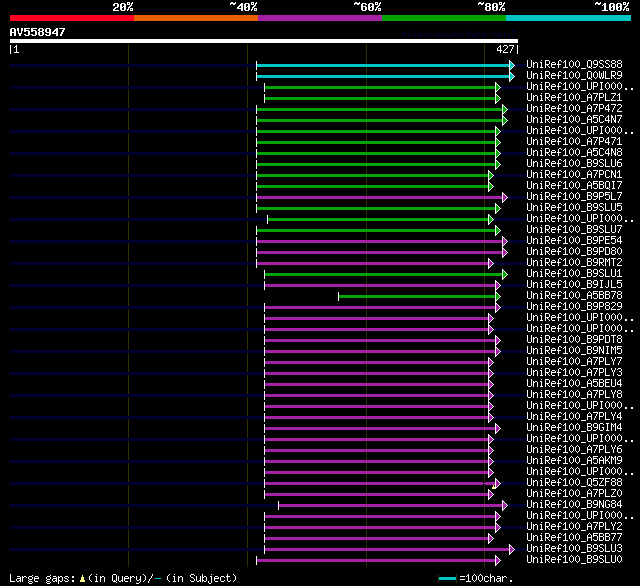Click the arrowhead ending the B9SLU3 alignment
The width and height of the screenshot is (640, 586).
click(x=512, y=550)
